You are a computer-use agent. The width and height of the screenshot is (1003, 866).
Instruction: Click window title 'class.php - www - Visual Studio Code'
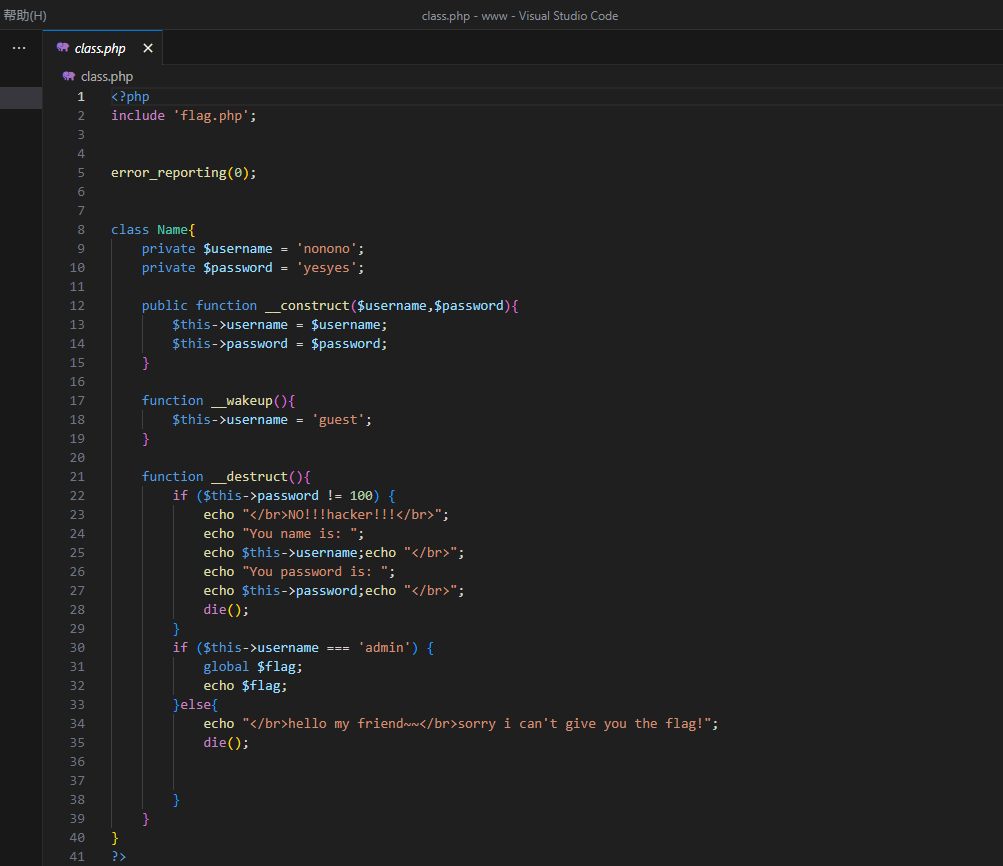[x=520, y=16]
